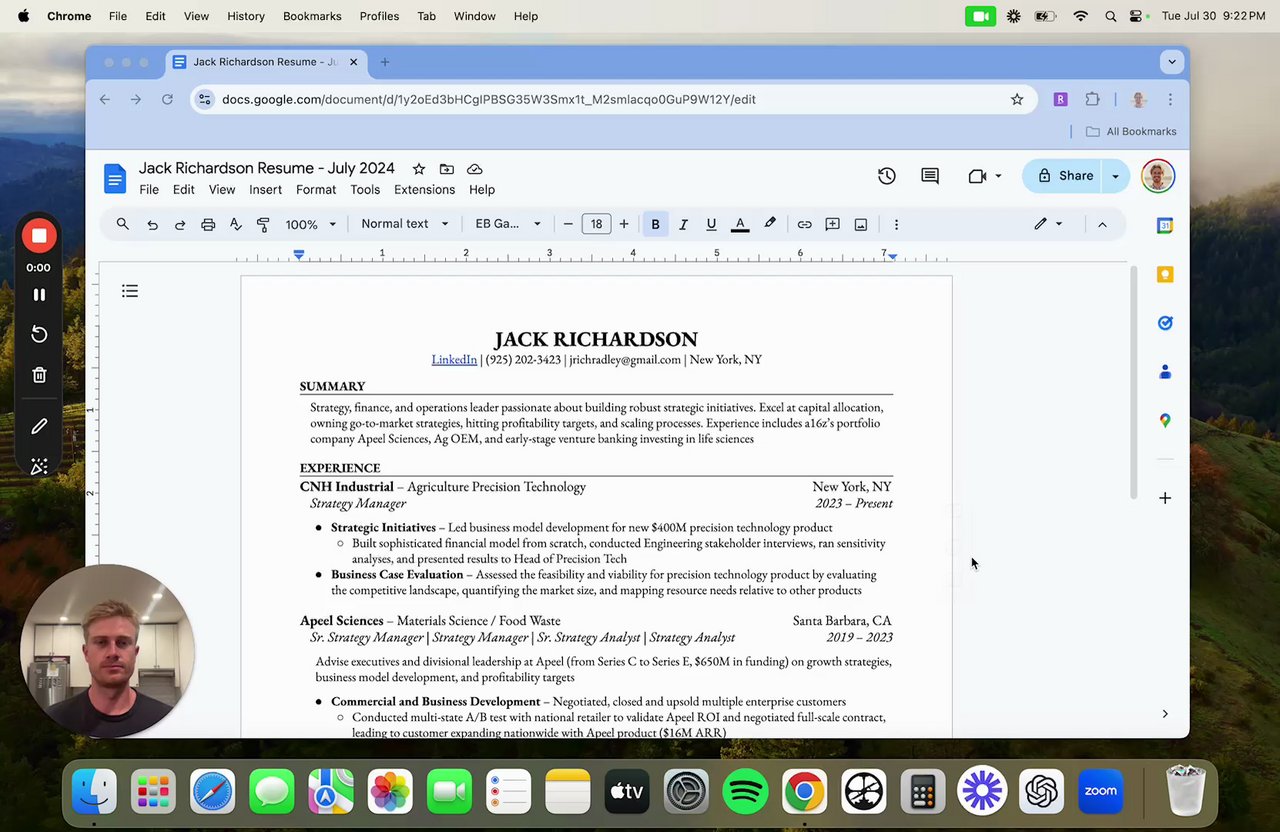Choose the text color

click(x=740, y=224)
